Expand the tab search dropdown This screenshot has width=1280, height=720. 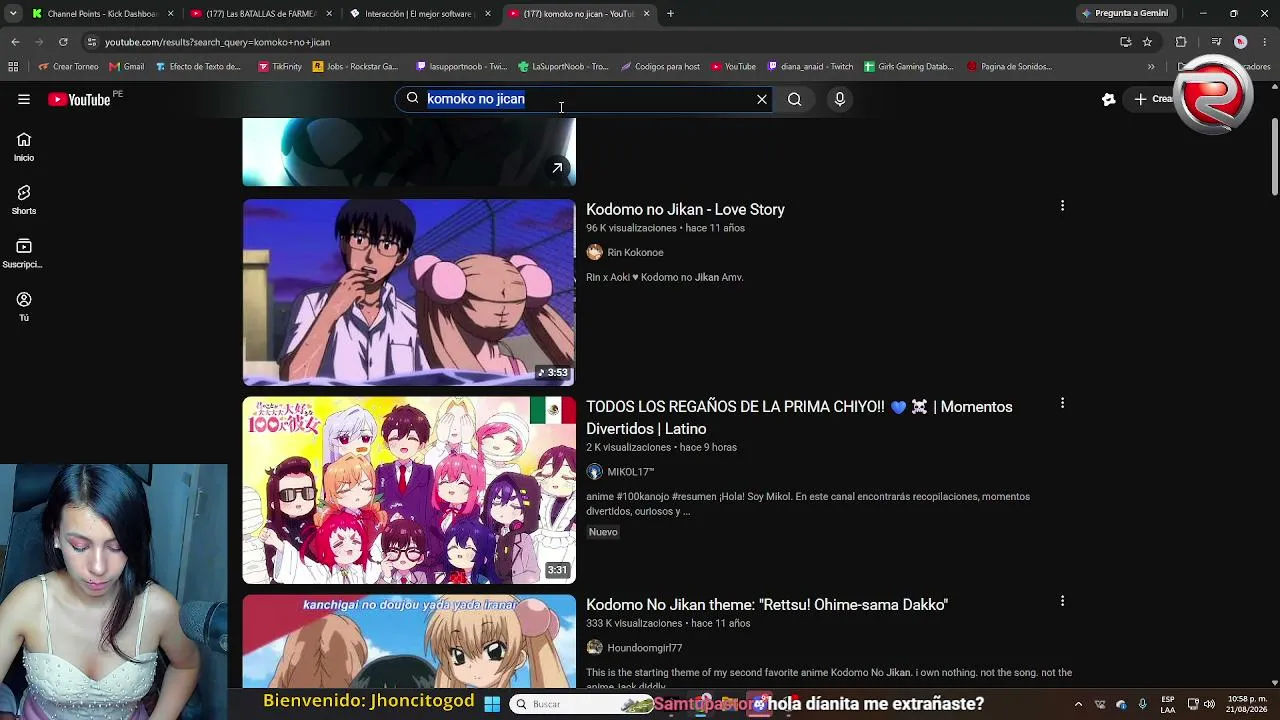[12, 14]
